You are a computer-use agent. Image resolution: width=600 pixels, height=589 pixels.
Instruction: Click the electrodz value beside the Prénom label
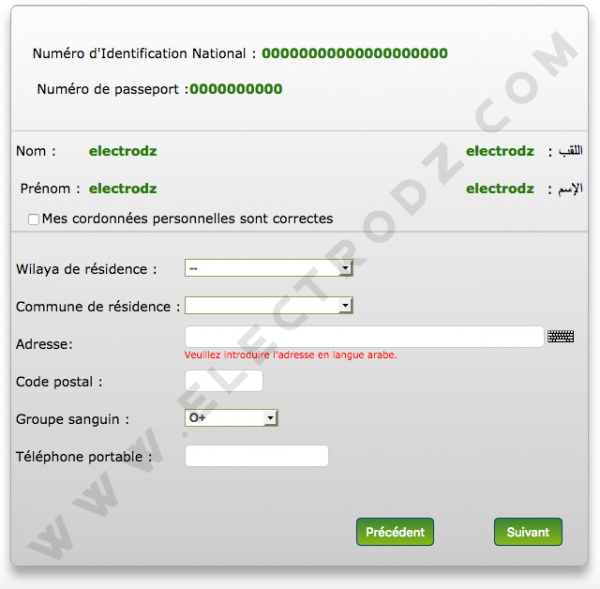123,189
